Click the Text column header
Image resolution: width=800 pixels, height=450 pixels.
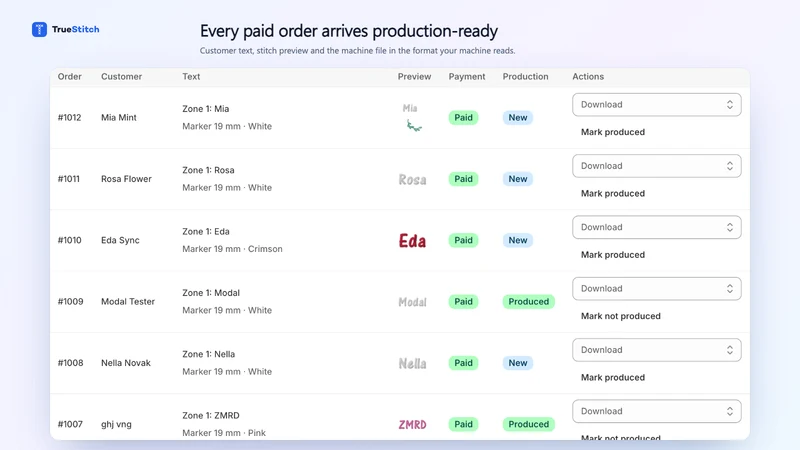(191, 77)
